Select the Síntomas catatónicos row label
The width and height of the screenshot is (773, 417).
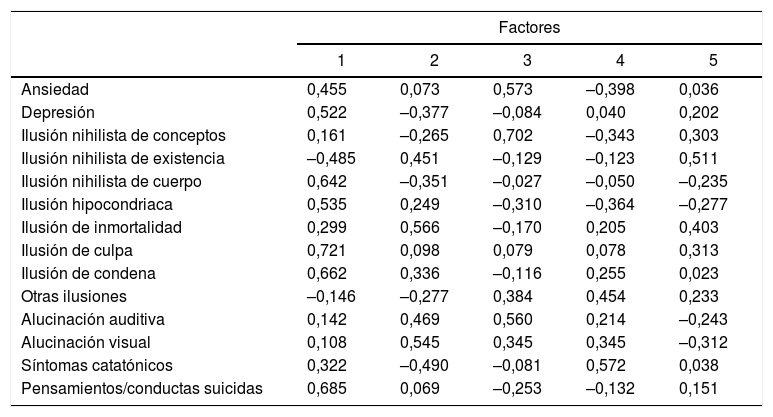(96, 365)
